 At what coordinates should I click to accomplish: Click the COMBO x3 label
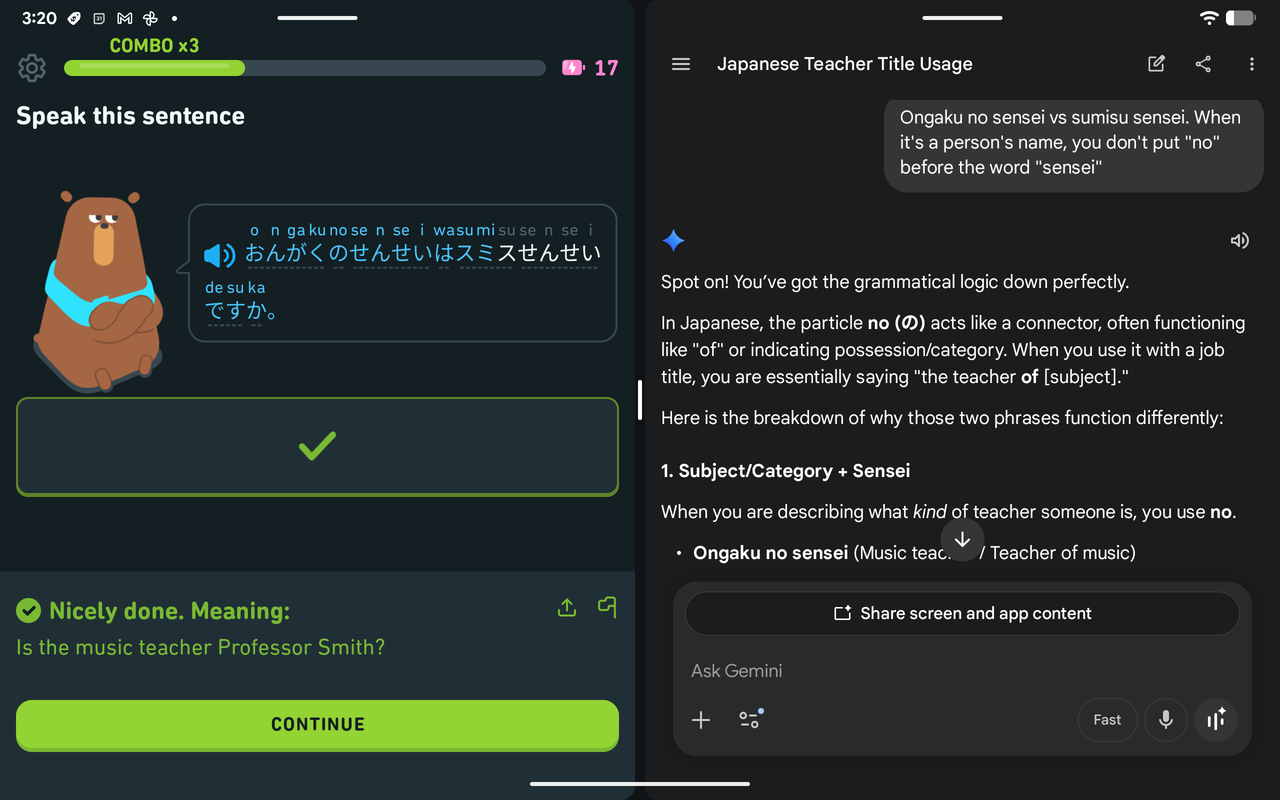click(154, 46)
